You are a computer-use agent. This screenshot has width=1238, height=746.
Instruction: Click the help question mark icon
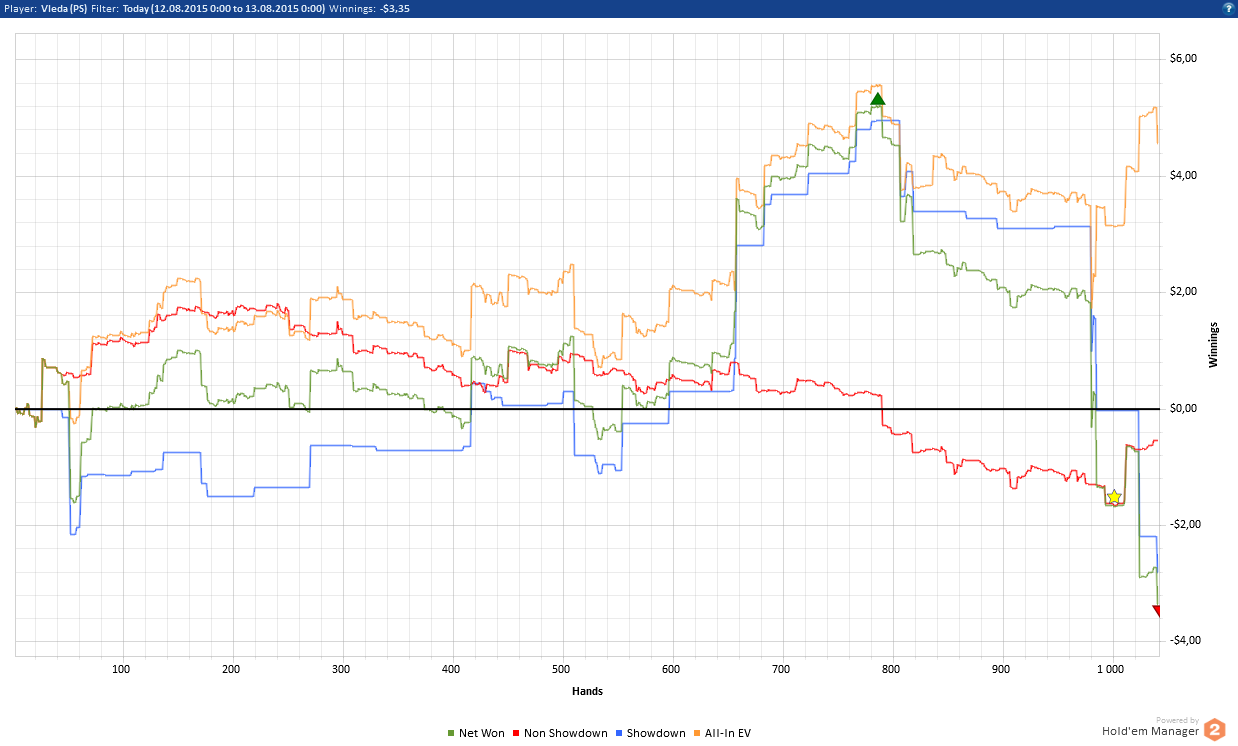pos(1227,7)
